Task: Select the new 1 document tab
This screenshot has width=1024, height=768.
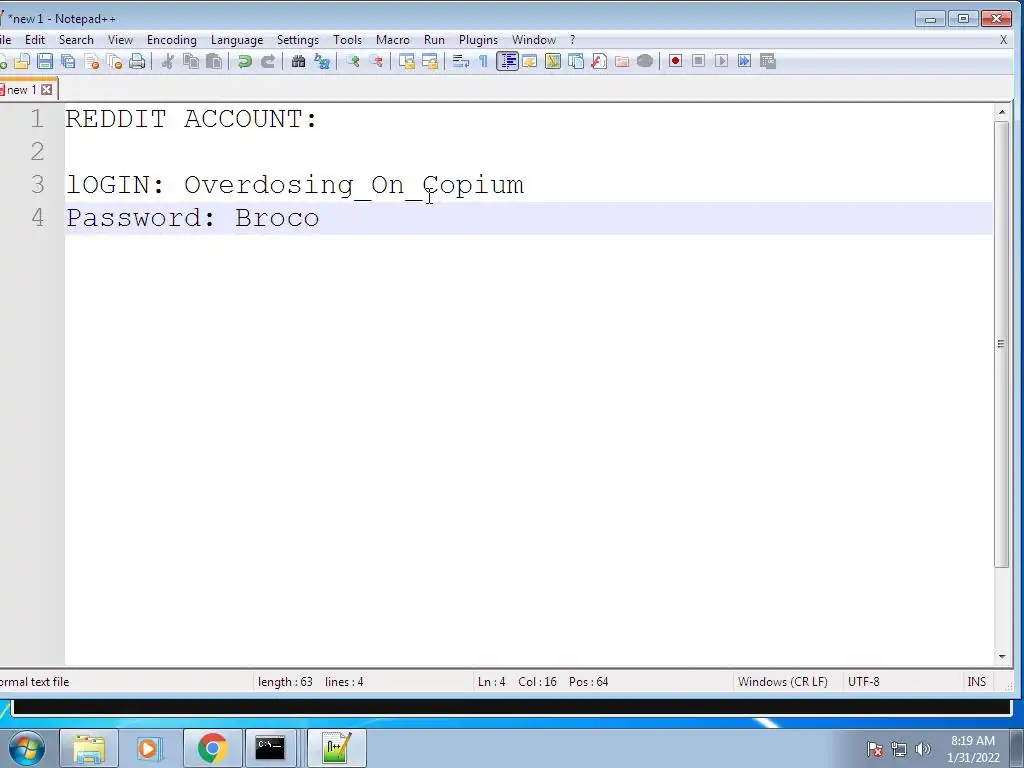Action: [x=20, y=89]
